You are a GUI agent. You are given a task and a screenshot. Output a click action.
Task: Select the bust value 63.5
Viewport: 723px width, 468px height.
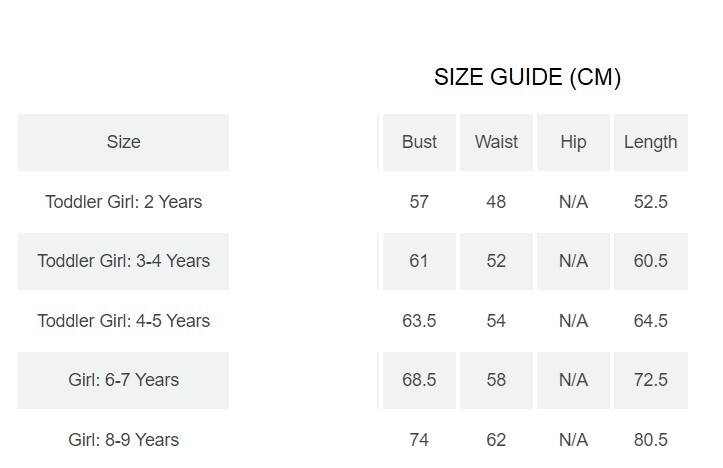tap(419, 321)
